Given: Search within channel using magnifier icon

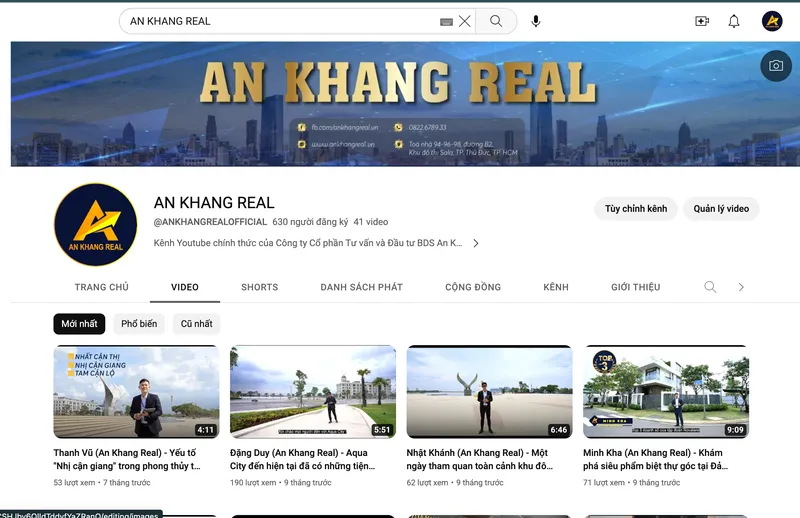Looking at the screenshot, I should 710,287.
